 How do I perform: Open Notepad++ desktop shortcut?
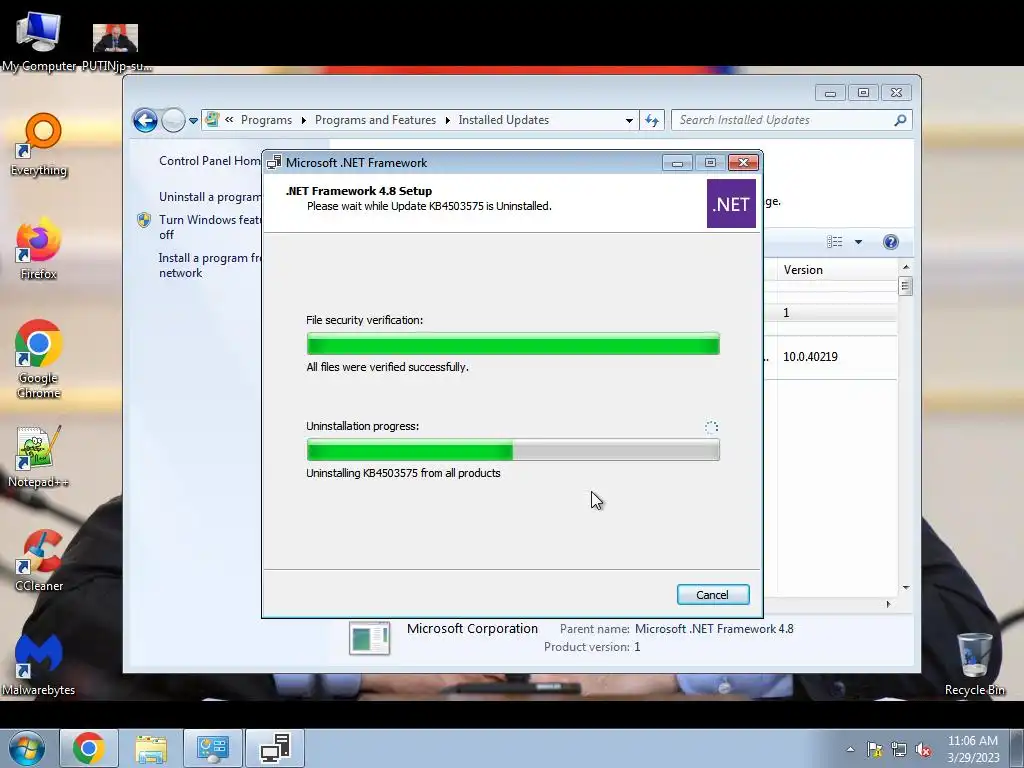click(x=39, y=457)
